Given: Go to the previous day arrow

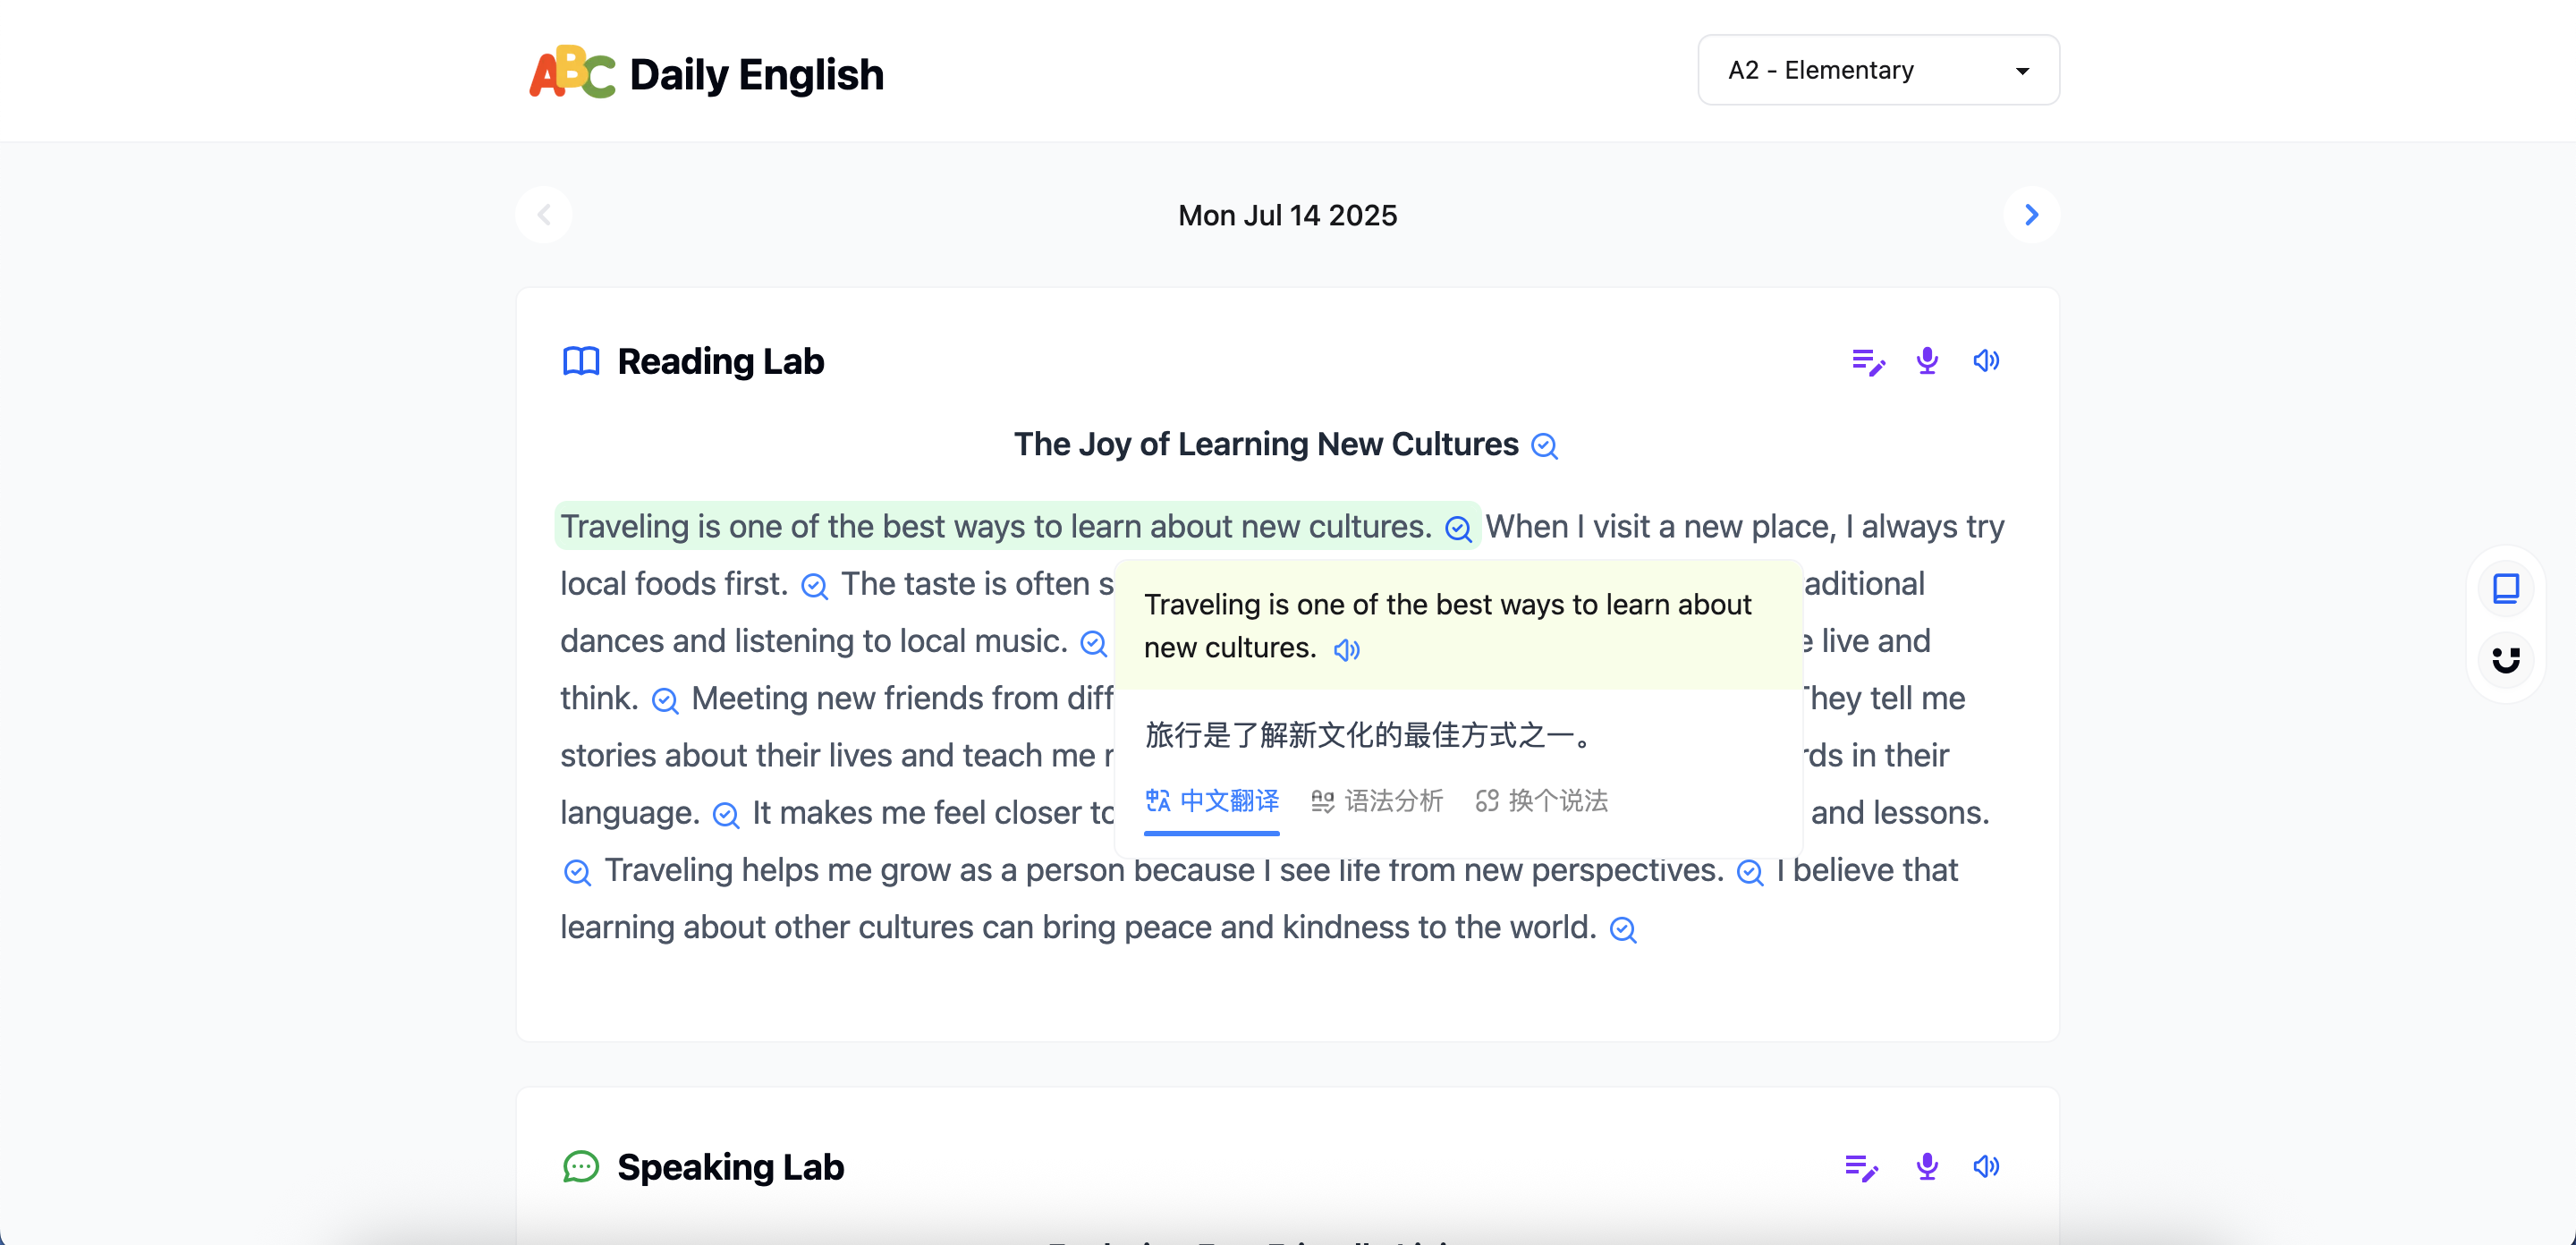Looking at the screenshot, I should [x=544, y=215].
